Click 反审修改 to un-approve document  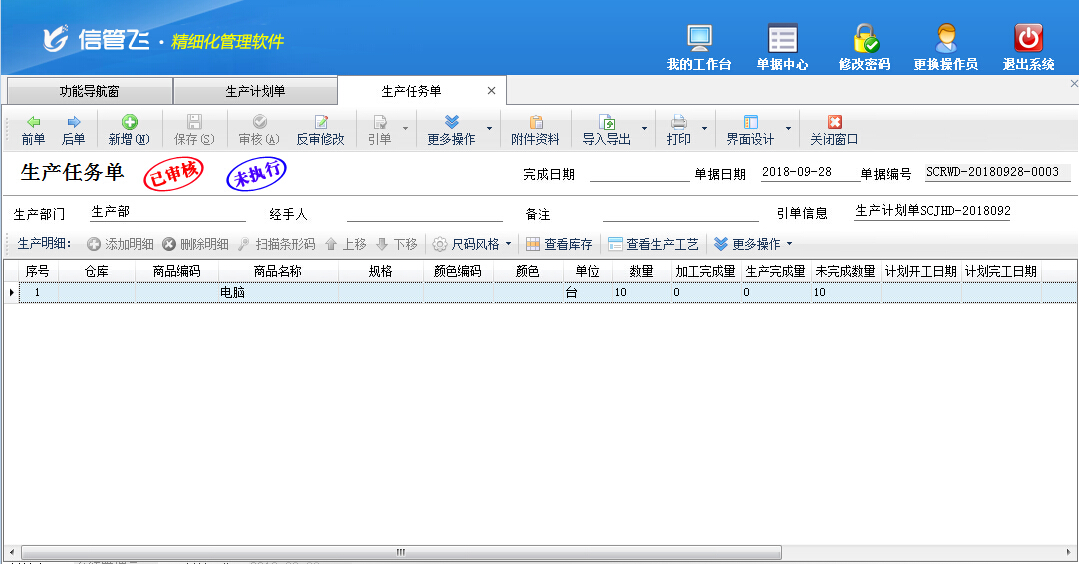pos(320,130)
